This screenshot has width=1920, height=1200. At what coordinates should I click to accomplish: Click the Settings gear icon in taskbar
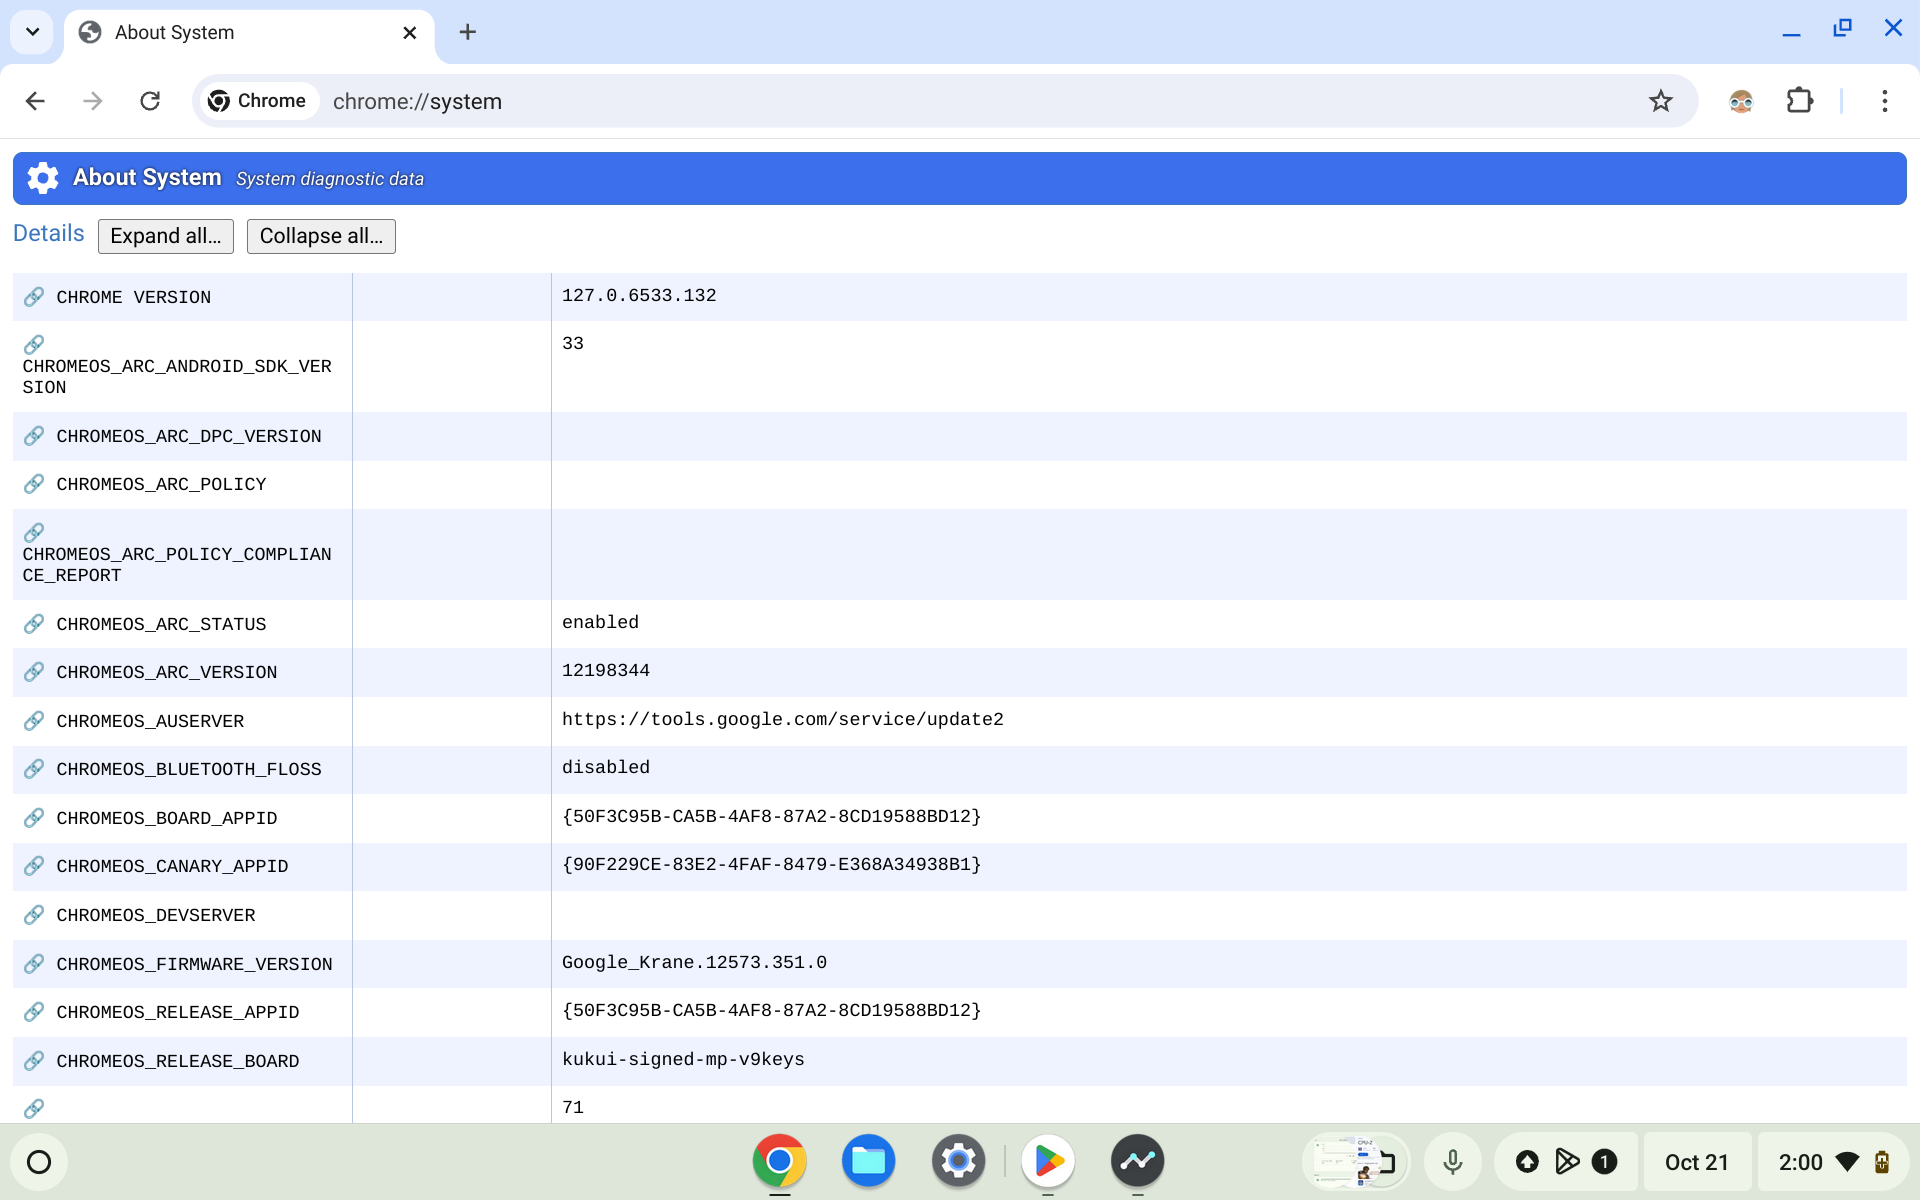[x=958, y=1161]
